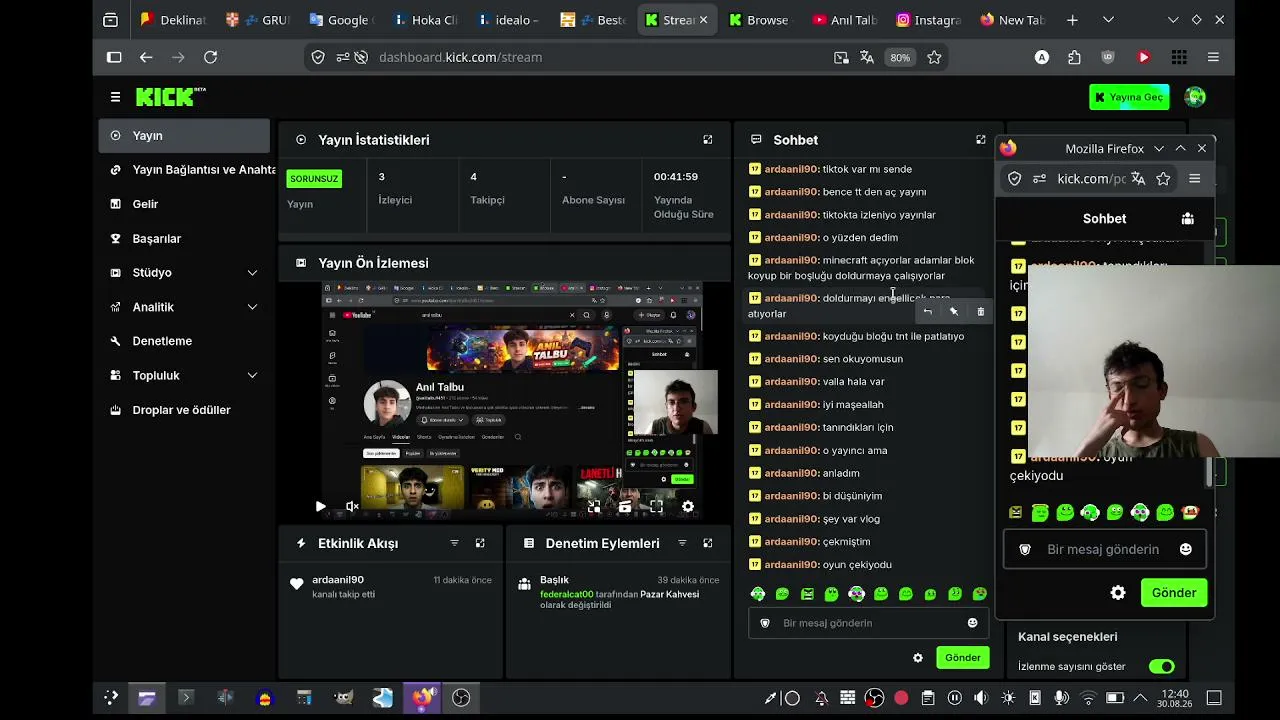The width and height of the screenshot is (1280, 720).
Task: Open Droplar ve ödüller page
Action: pos(184,410)
